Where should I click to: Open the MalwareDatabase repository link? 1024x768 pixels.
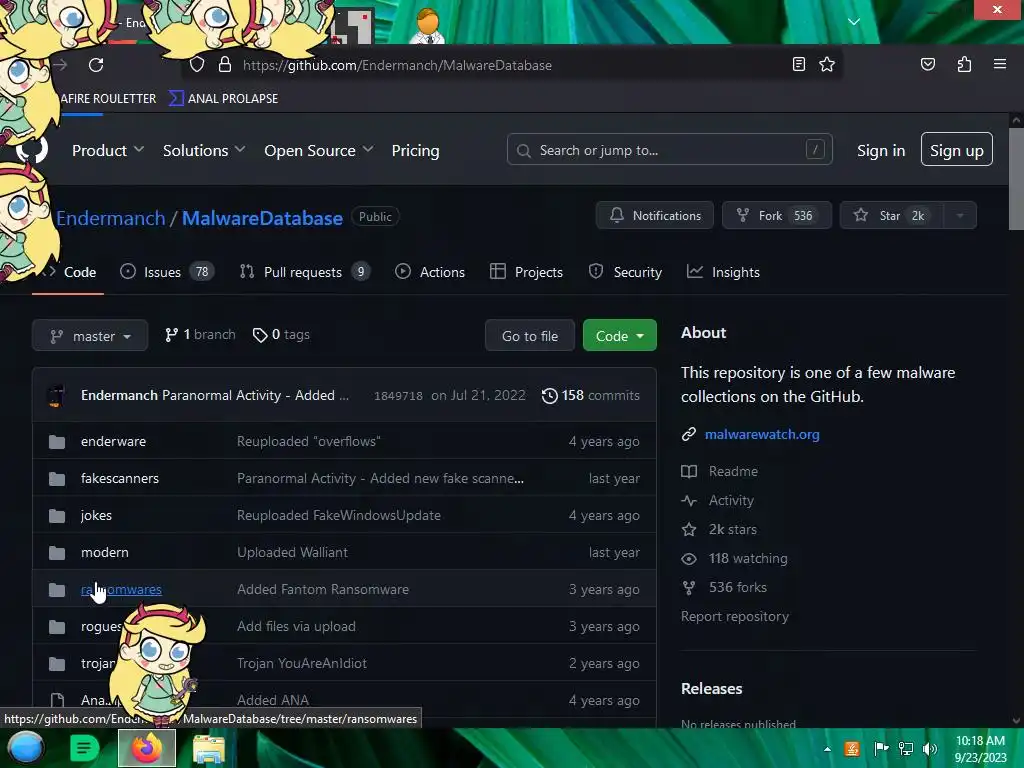(262, 218)
